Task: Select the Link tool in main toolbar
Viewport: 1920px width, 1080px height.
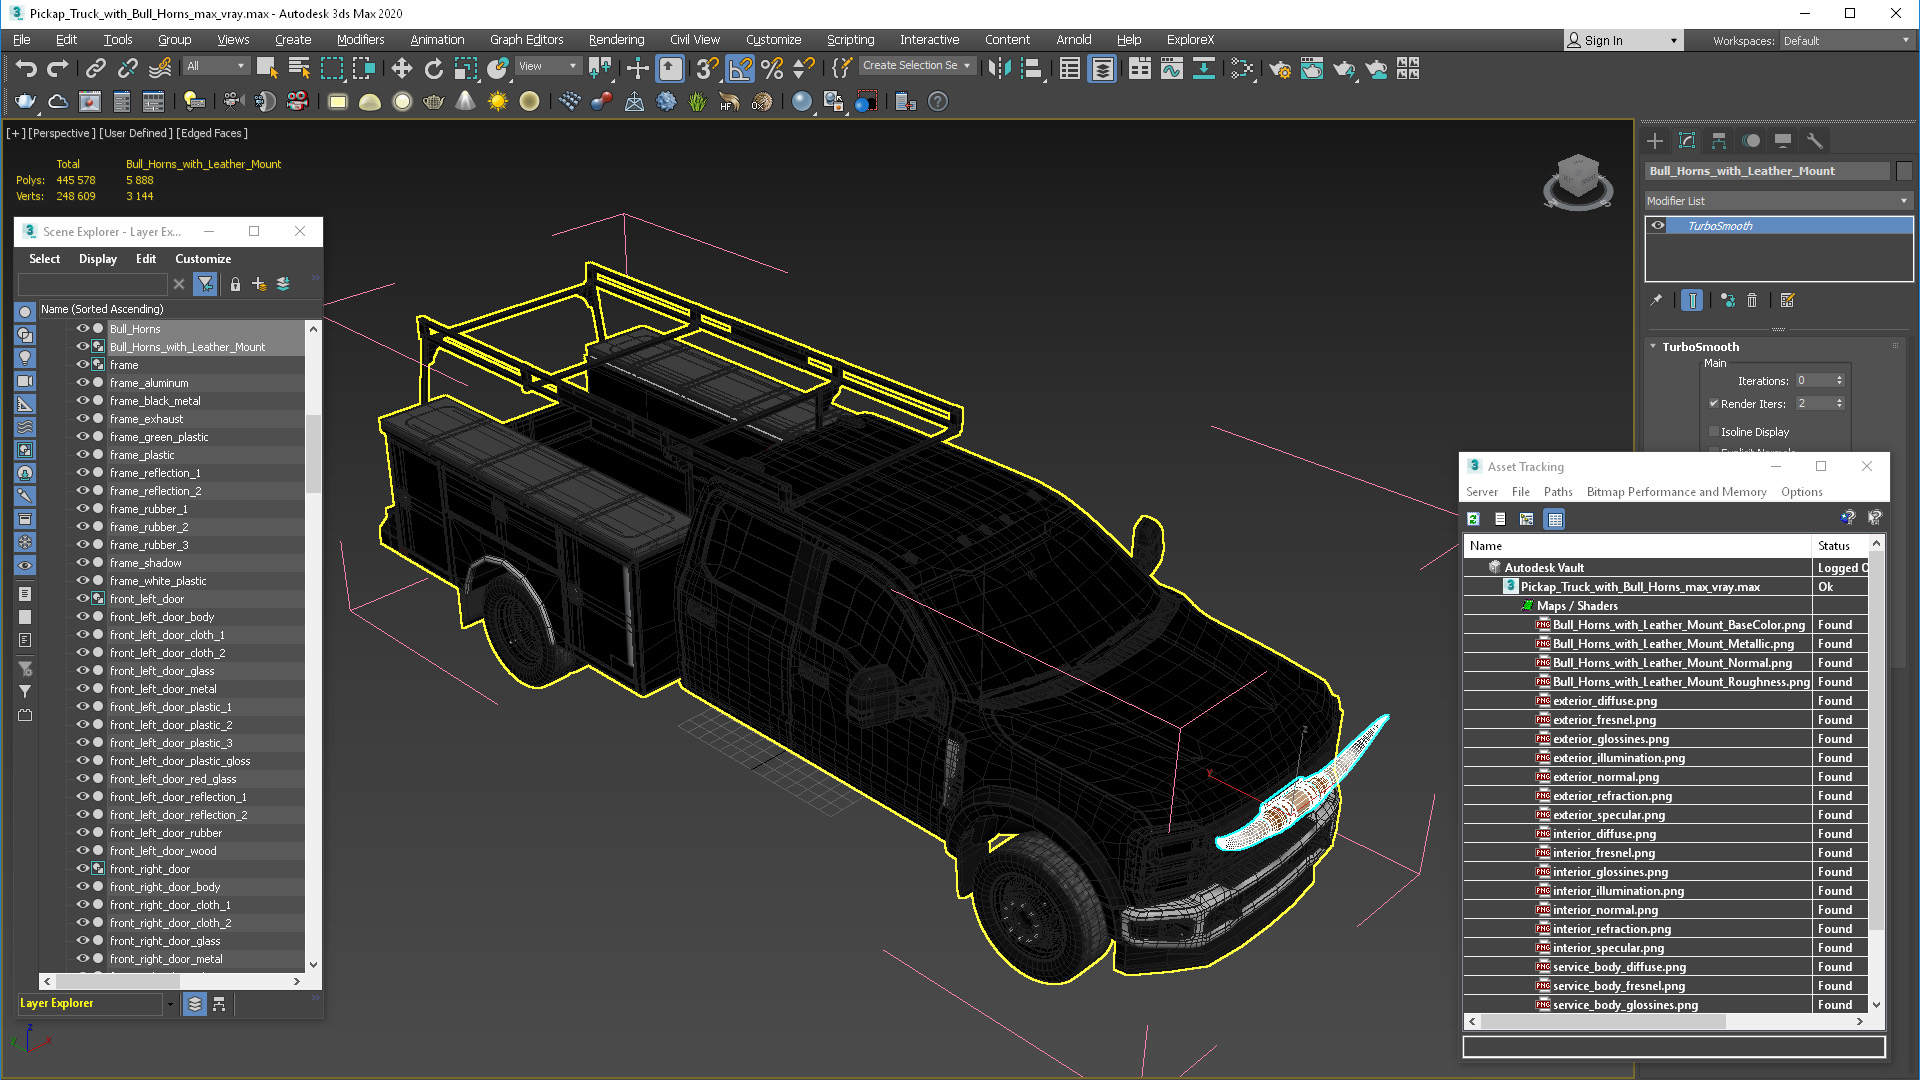Action: [95, 68]
